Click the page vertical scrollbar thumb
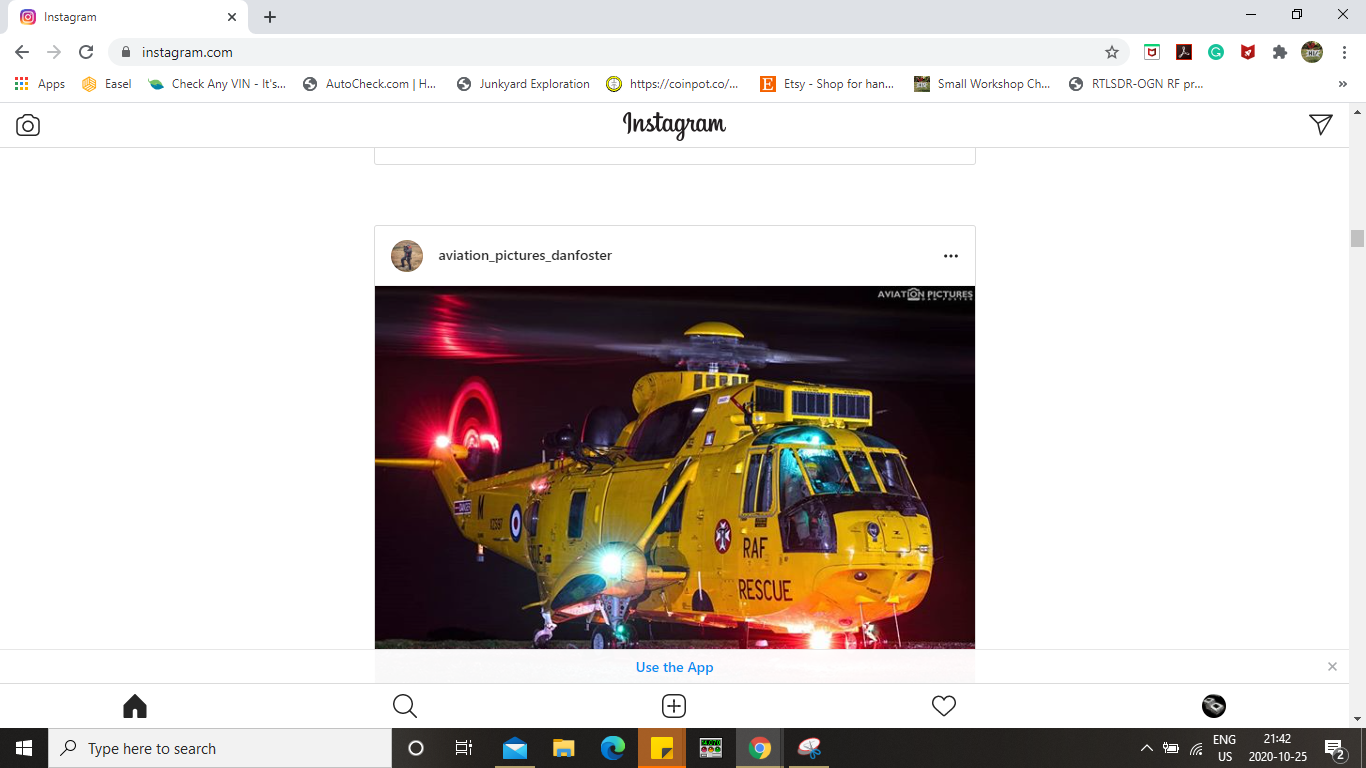Image resolution: width=1366 pixels, height=768 pixels. point(1357,238)
